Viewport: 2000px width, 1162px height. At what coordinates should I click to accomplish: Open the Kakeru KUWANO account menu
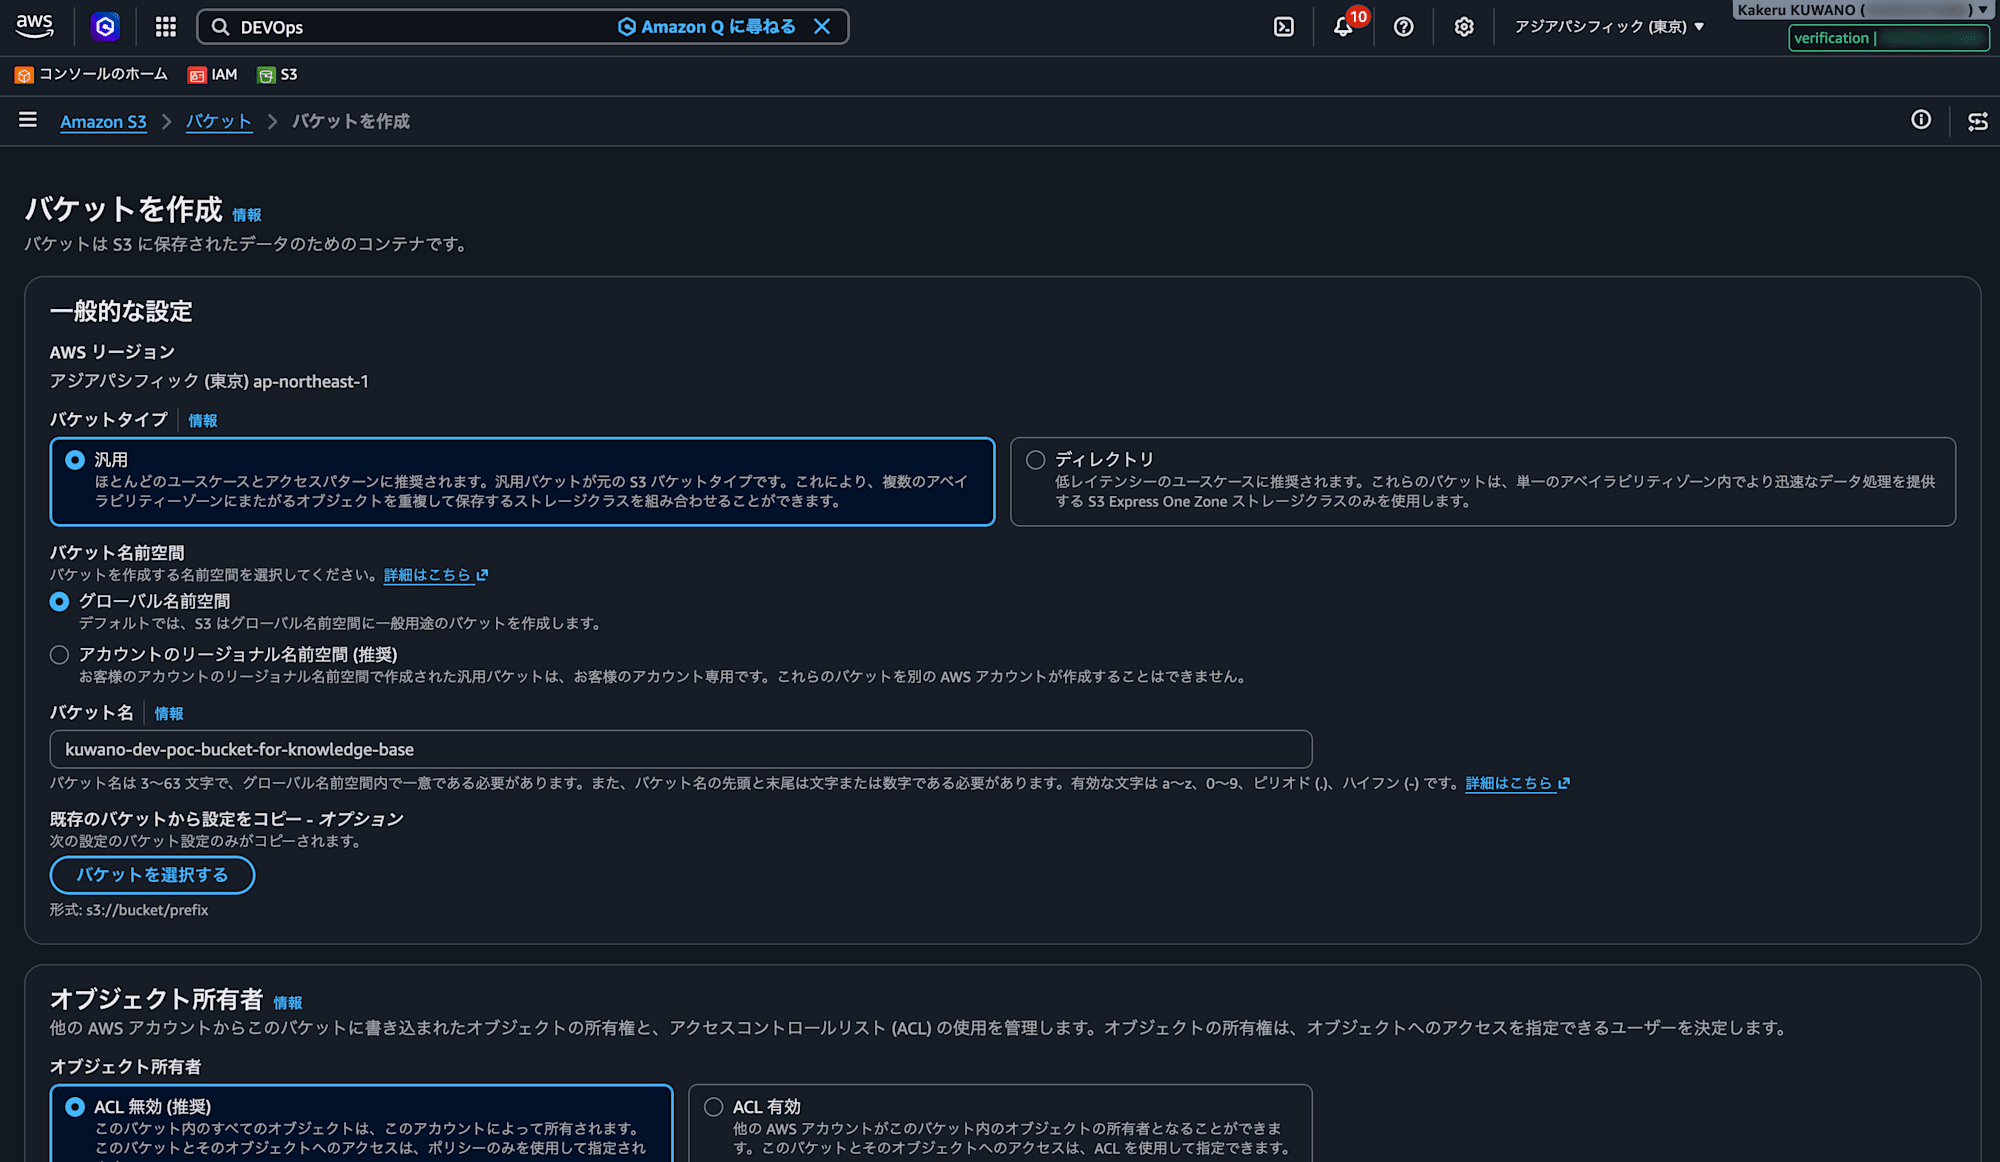1863,10
